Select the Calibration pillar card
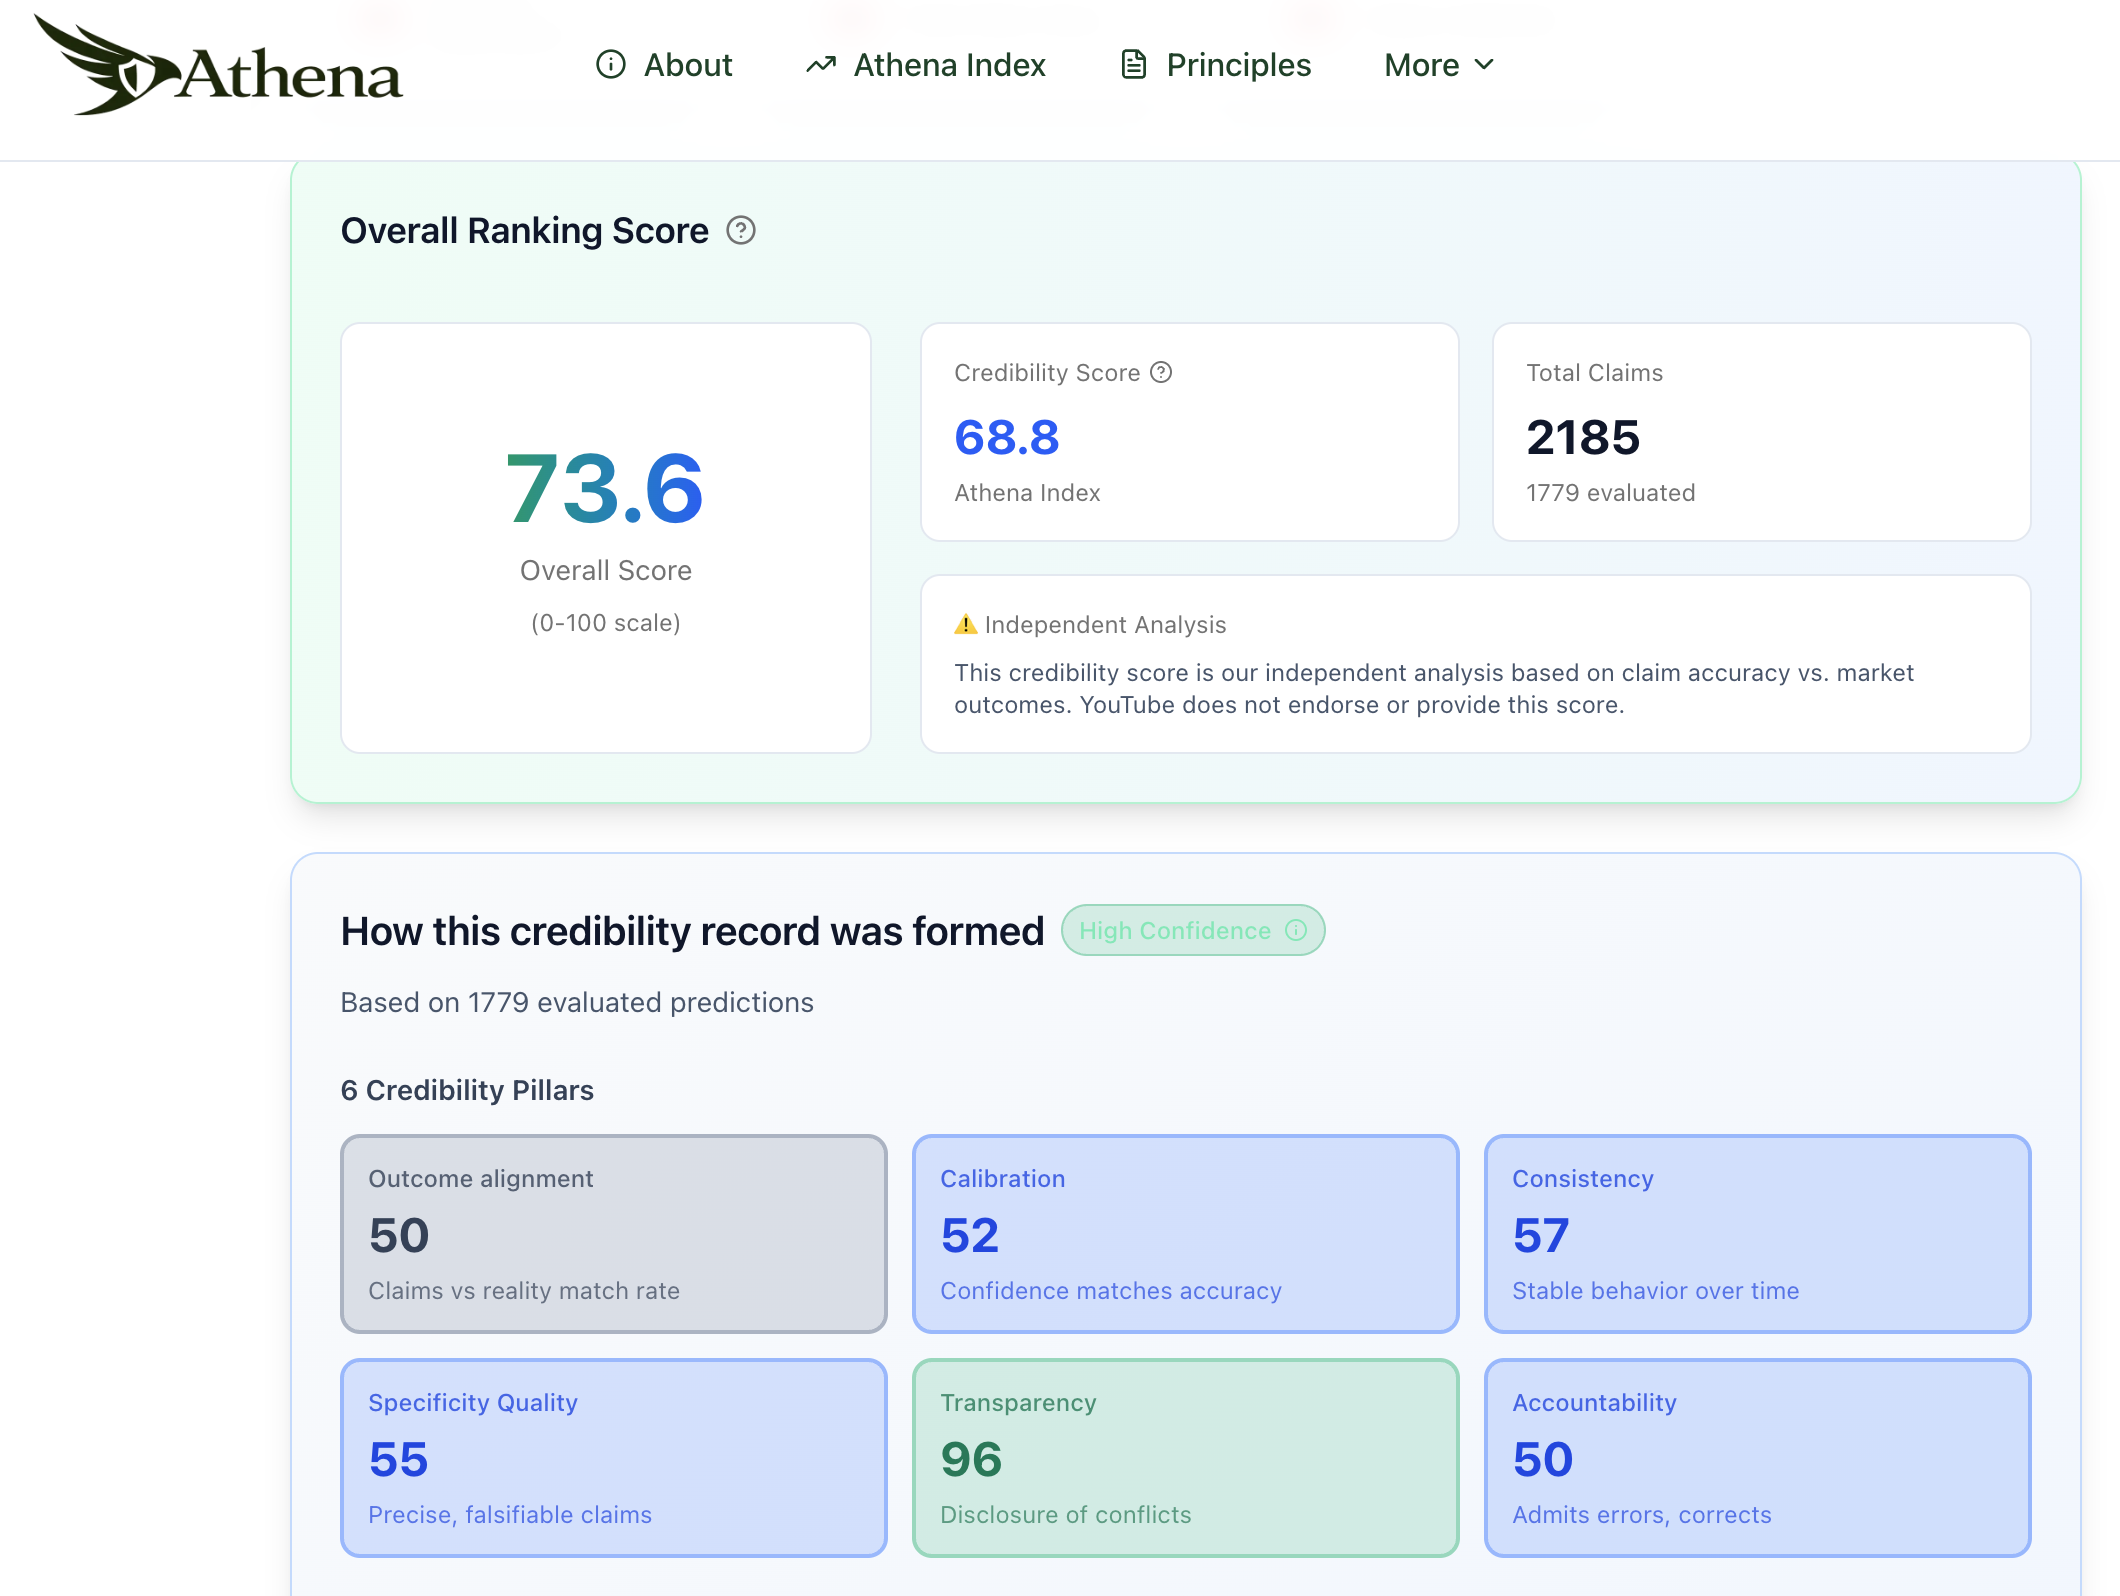The image size is (2120, 1596). [x=1186, y=1234]
